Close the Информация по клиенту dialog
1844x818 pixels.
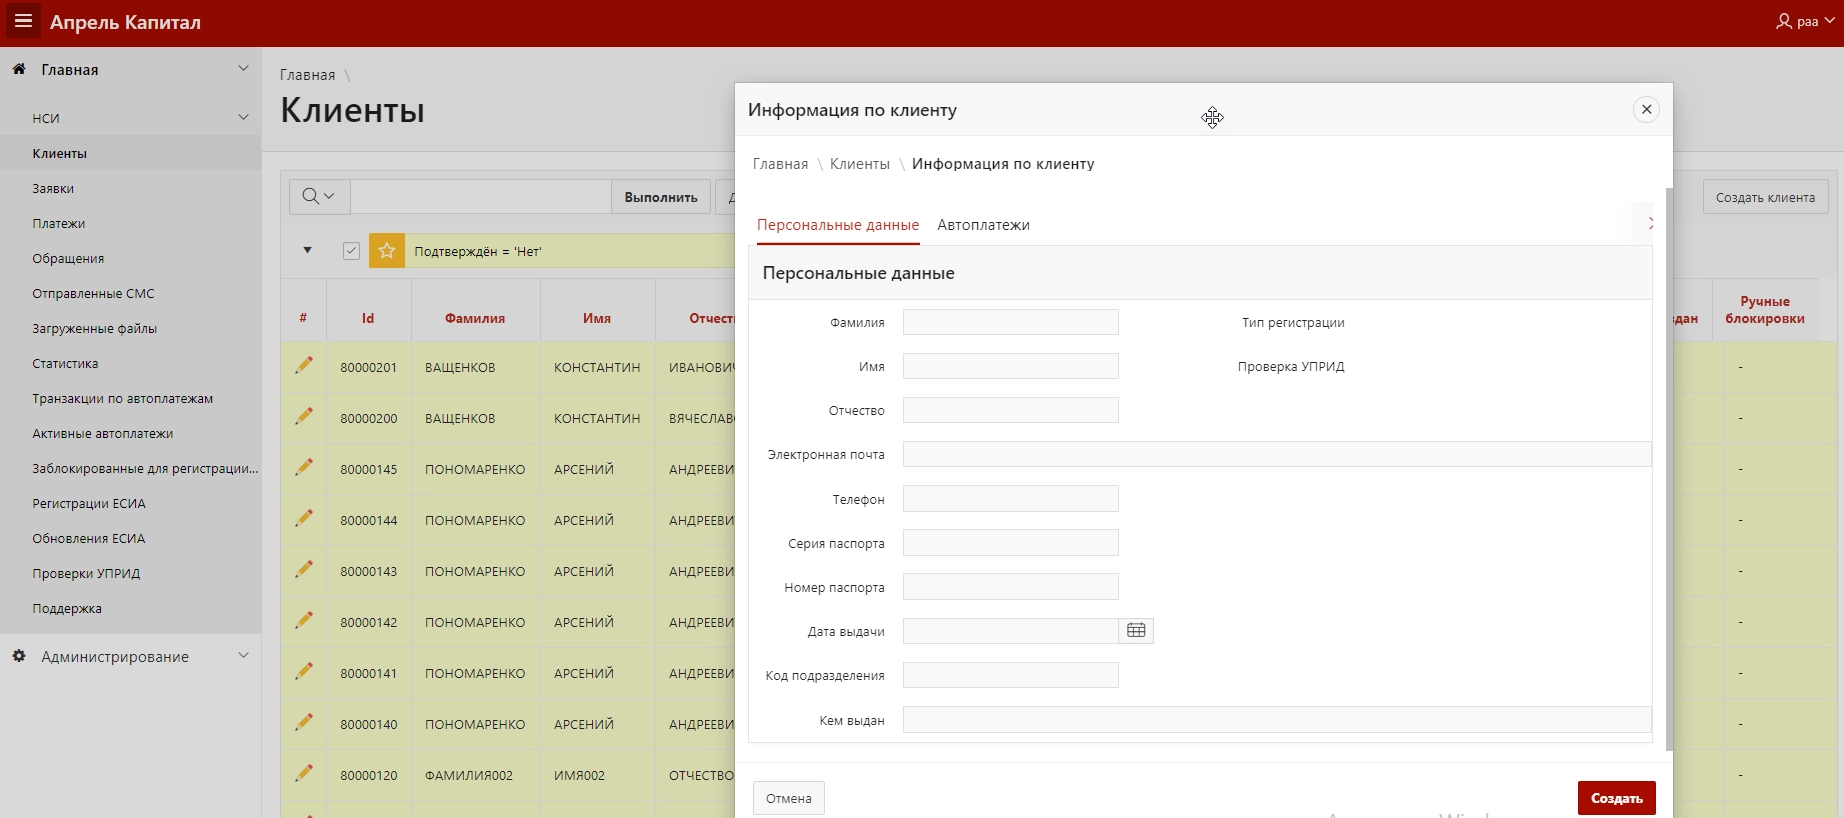[1646, 109]
